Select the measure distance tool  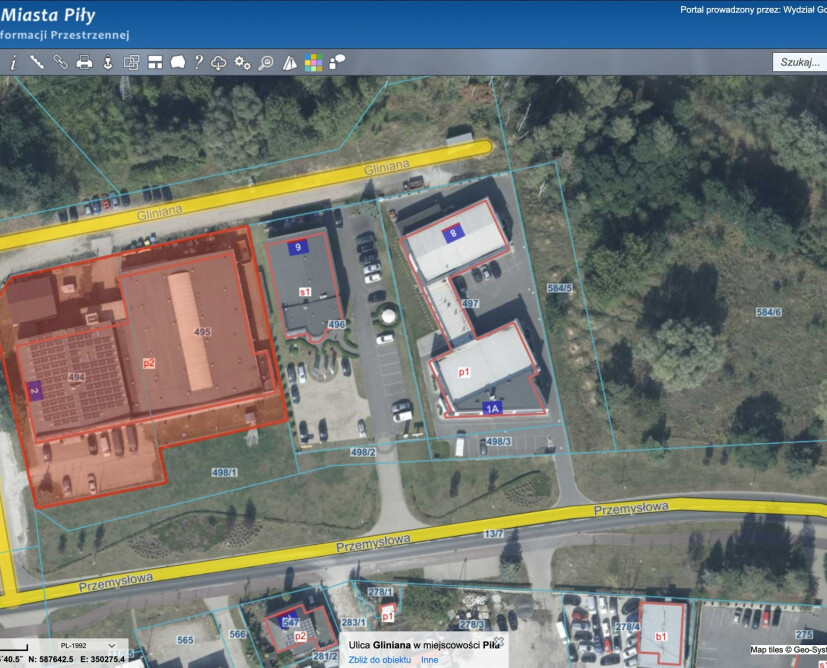[x=37, y=62]
